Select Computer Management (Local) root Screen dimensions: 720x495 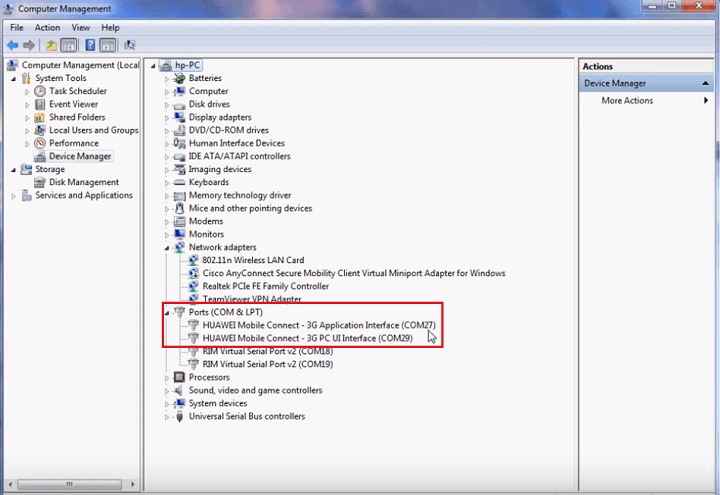click(x=80, y=65)
